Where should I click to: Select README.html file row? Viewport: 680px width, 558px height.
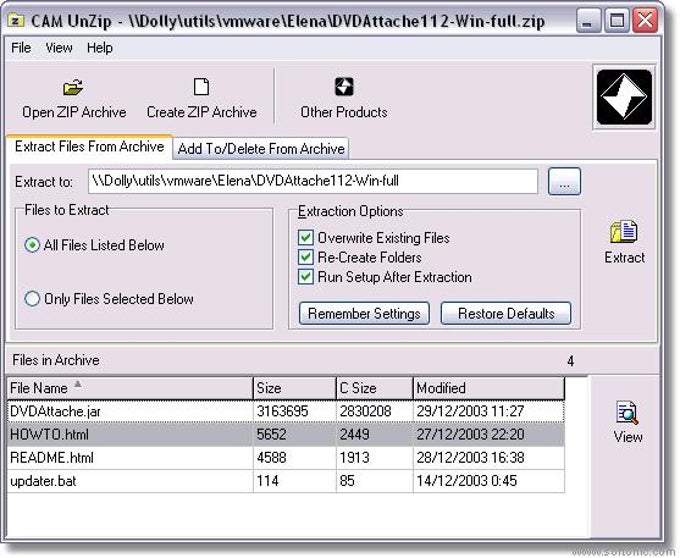[286, 458]
